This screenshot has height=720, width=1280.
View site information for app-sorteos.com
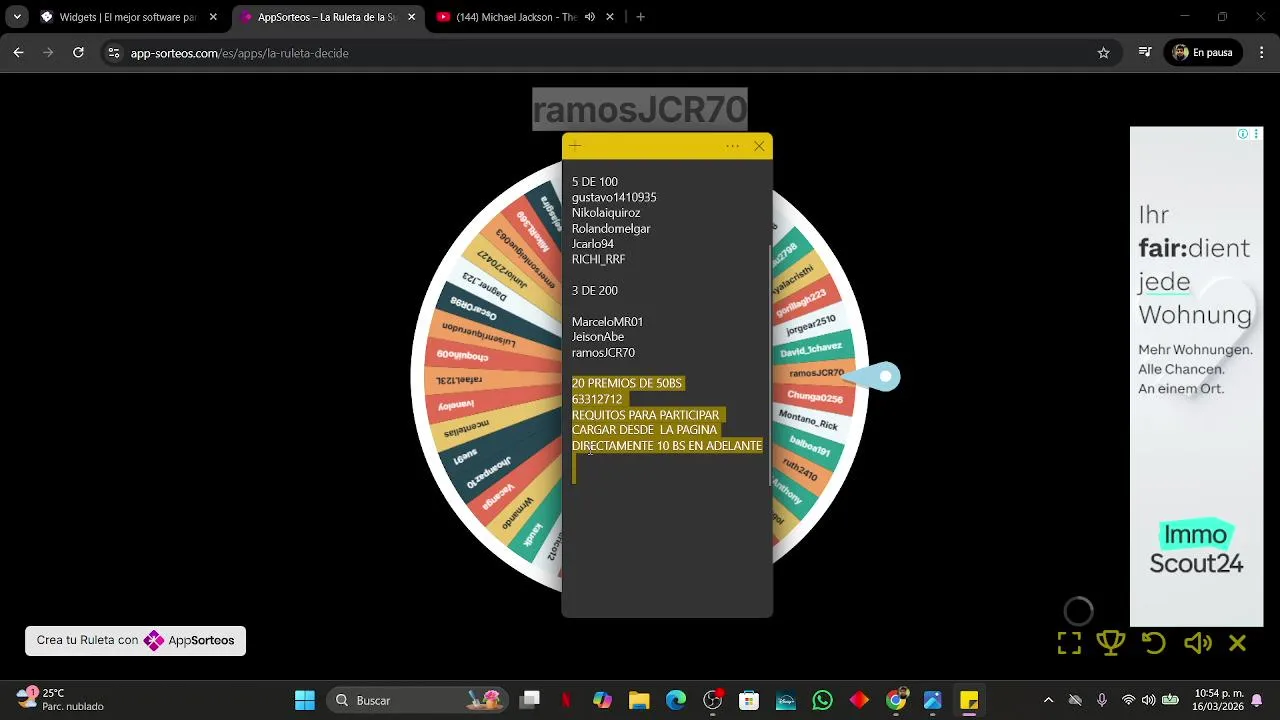click(114, 53)
